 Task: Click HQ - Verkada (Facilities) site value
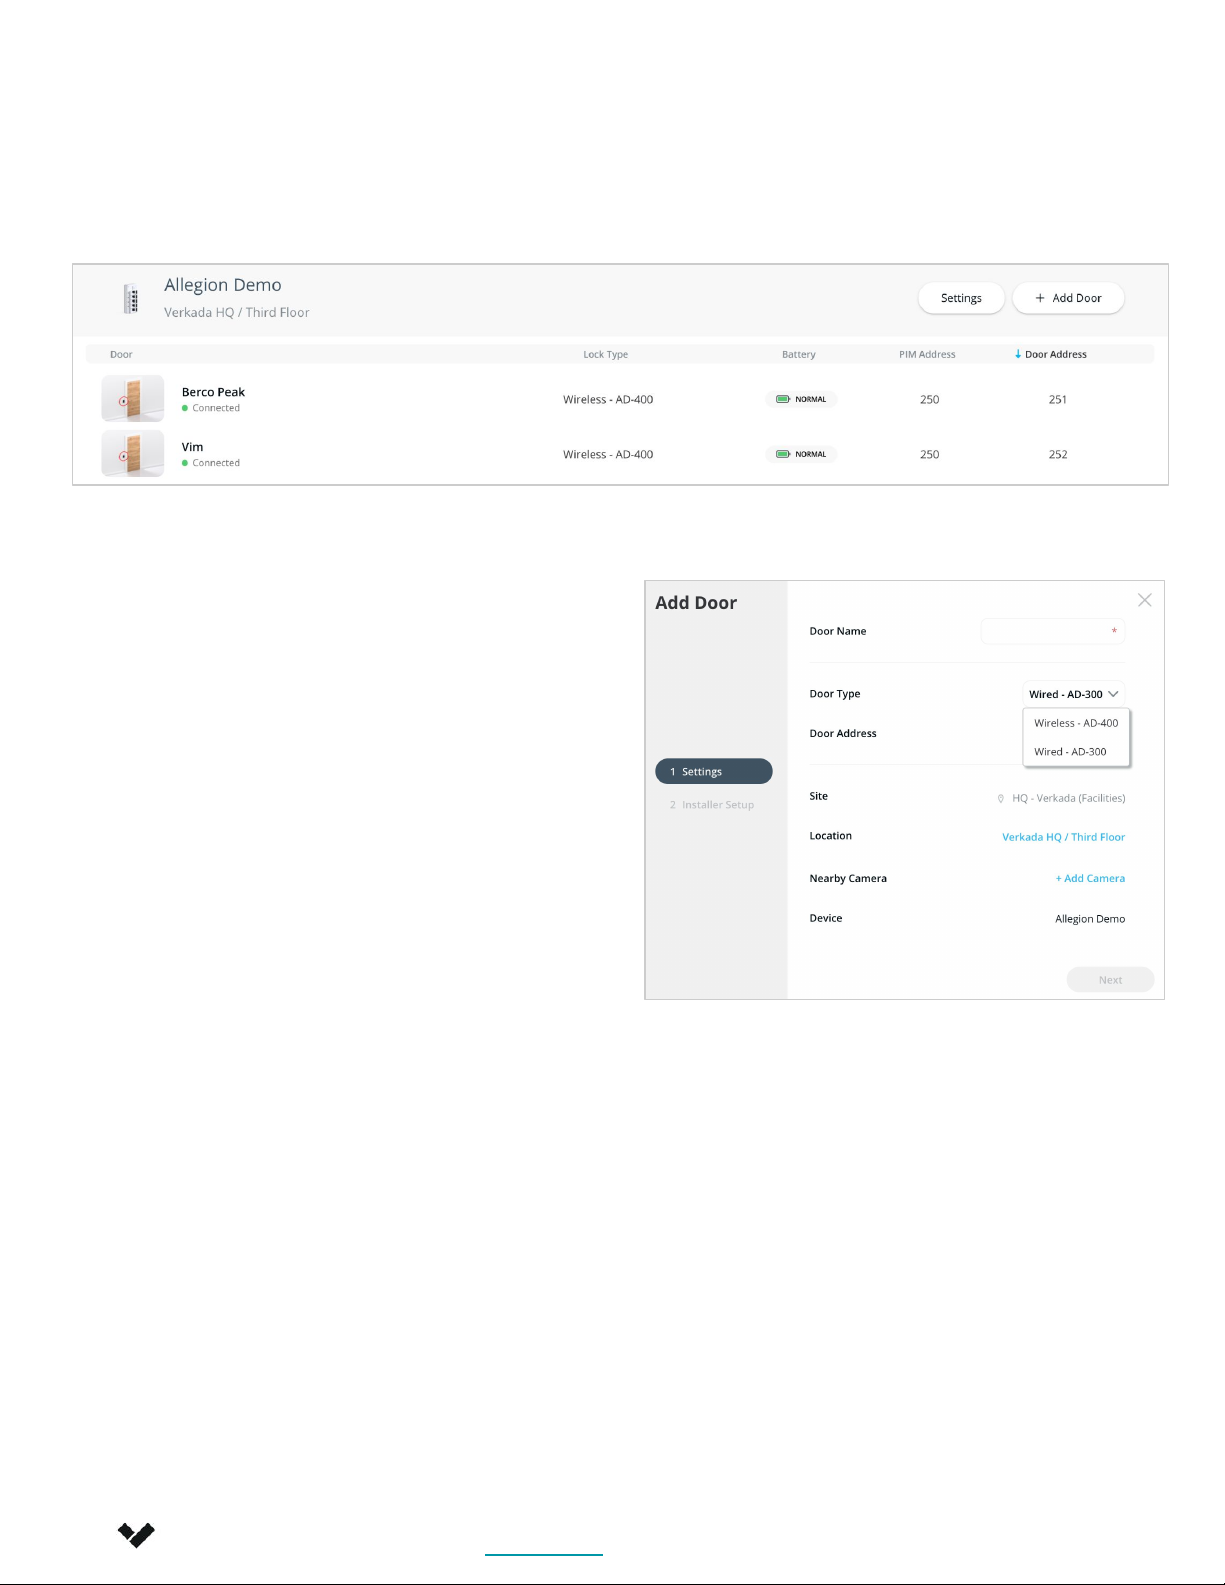coord(1068,798)
